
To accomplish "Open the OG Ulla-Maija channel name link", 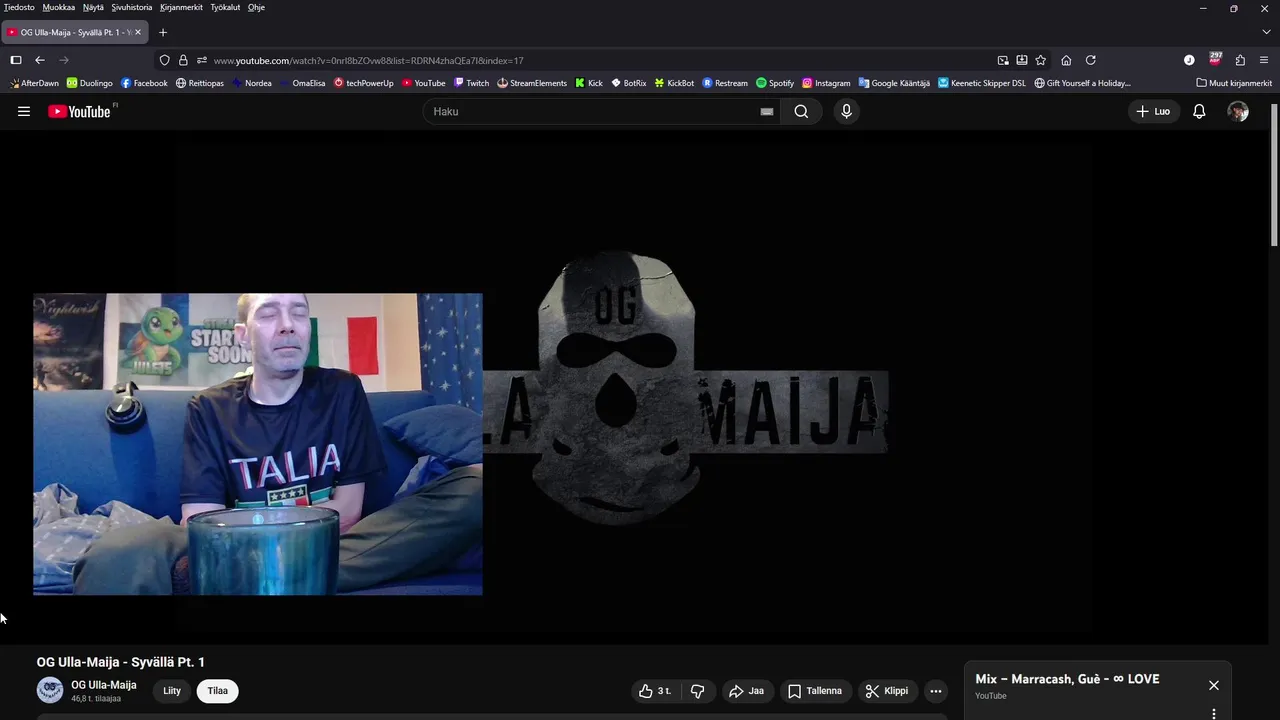I will (104, 685).
